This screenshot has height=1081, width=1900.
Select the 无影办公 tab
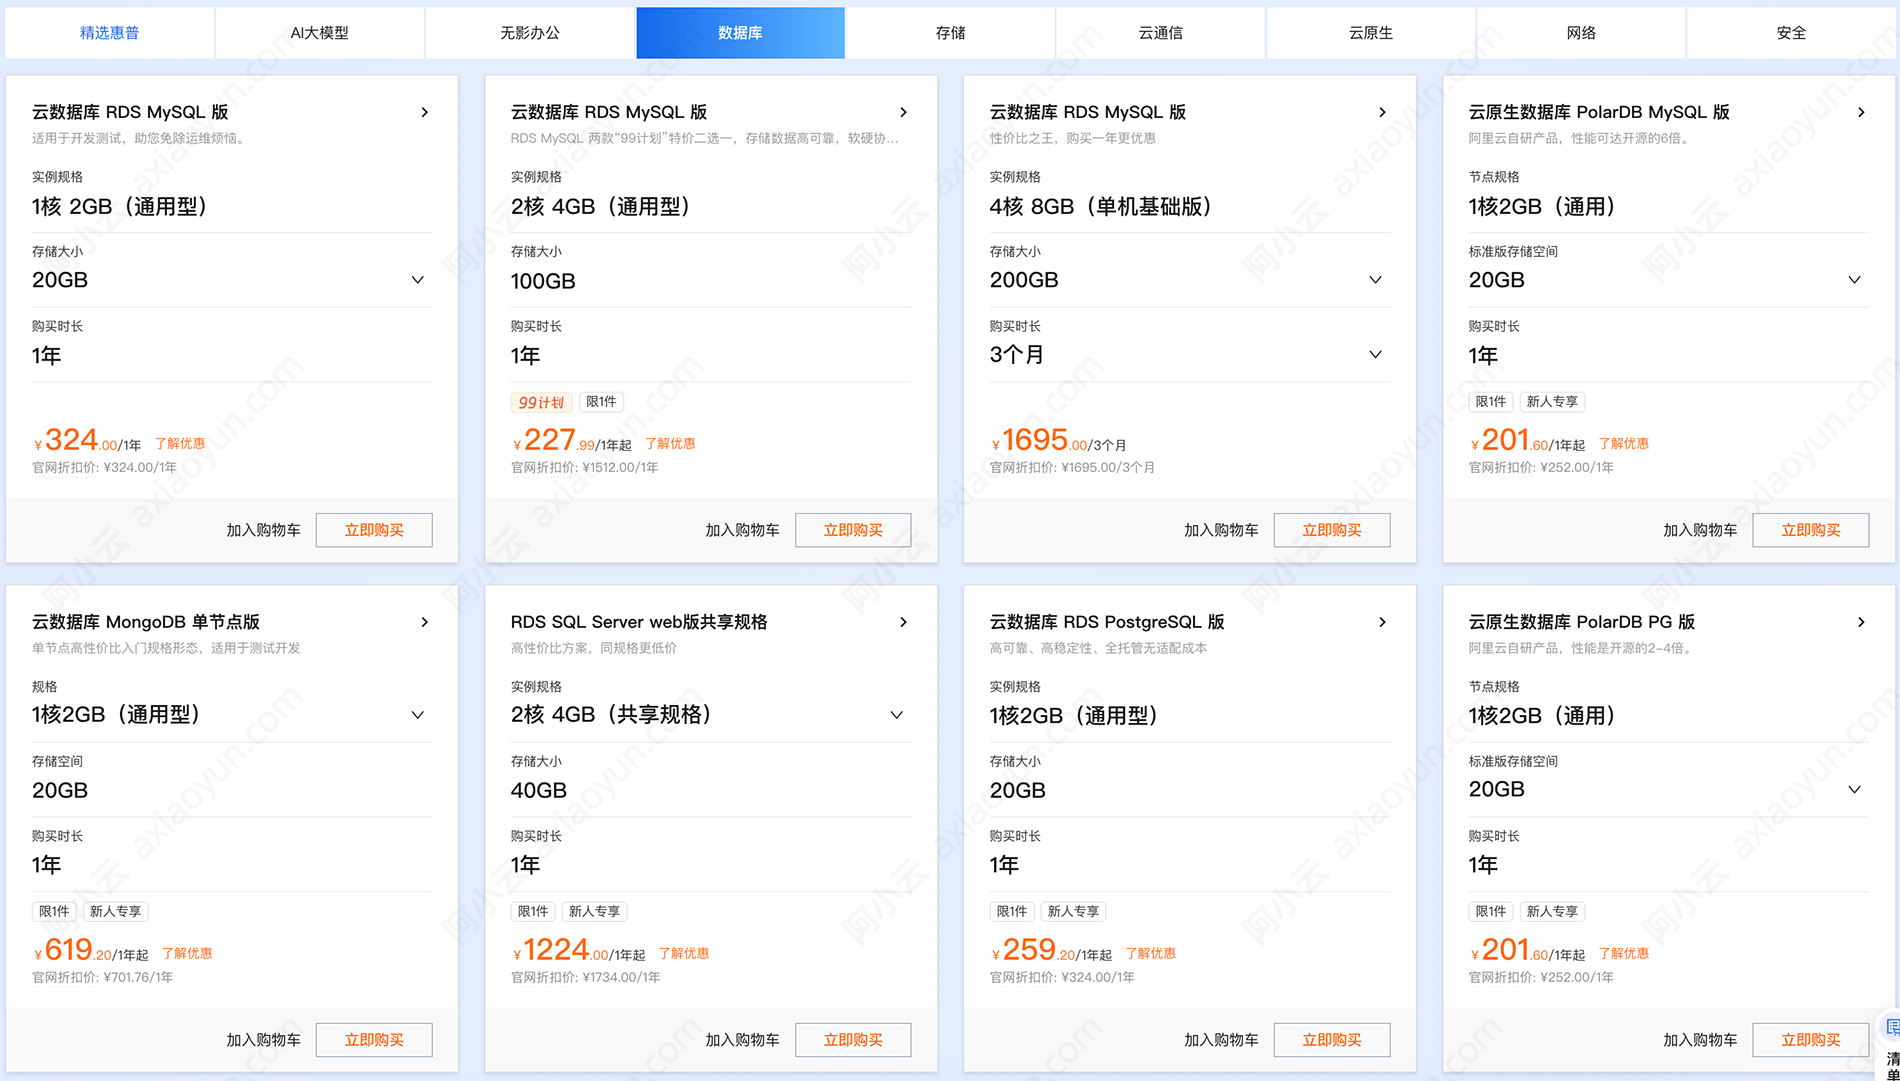(530, 33)
